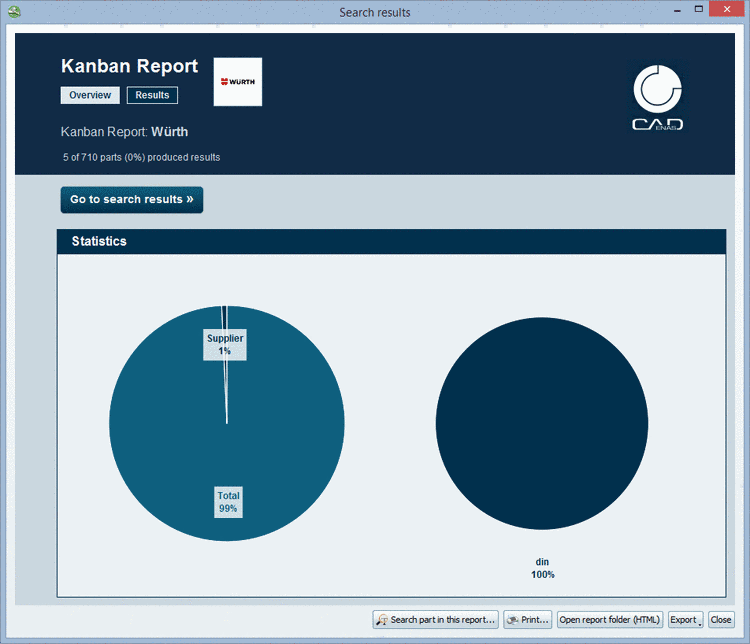Minimize the Search results window

pyautogui.click(x=677, y=10)
